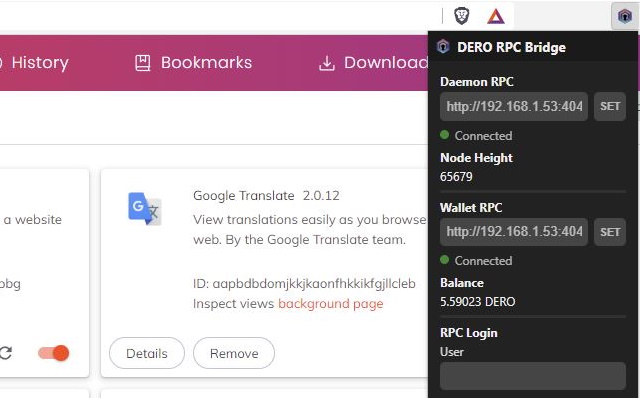Toggle off the orange extension enable switch
Viewport: 640px width, 400px height.
click(x=54, y=352)
